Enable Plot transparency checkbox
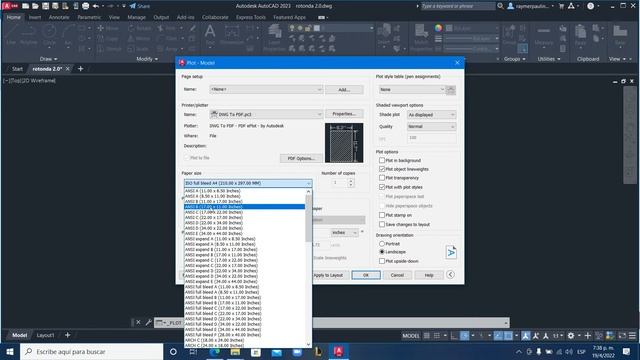 point(382,178)
